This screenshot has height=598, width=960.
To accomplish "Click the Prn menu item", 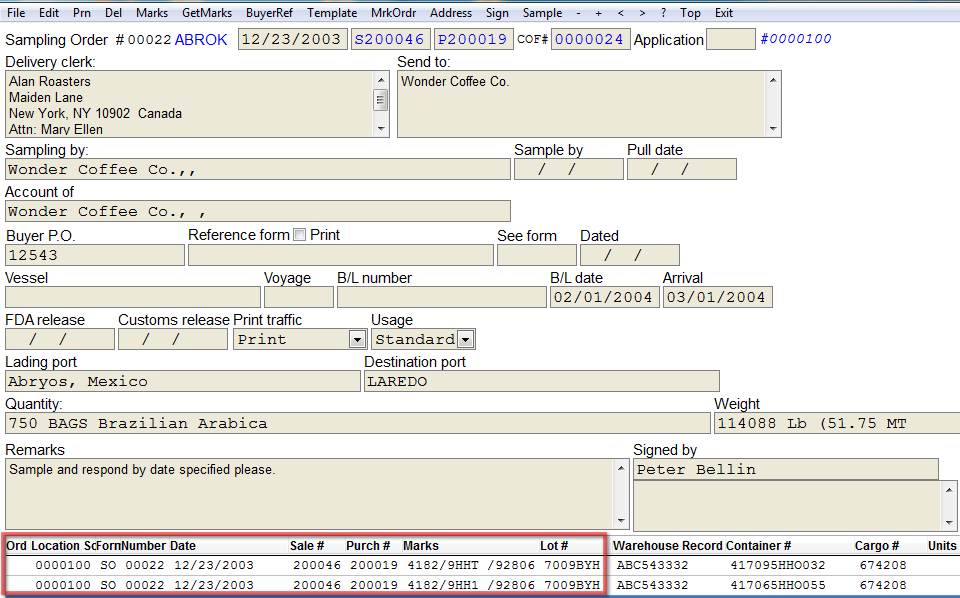I will (x=81, y=13).
